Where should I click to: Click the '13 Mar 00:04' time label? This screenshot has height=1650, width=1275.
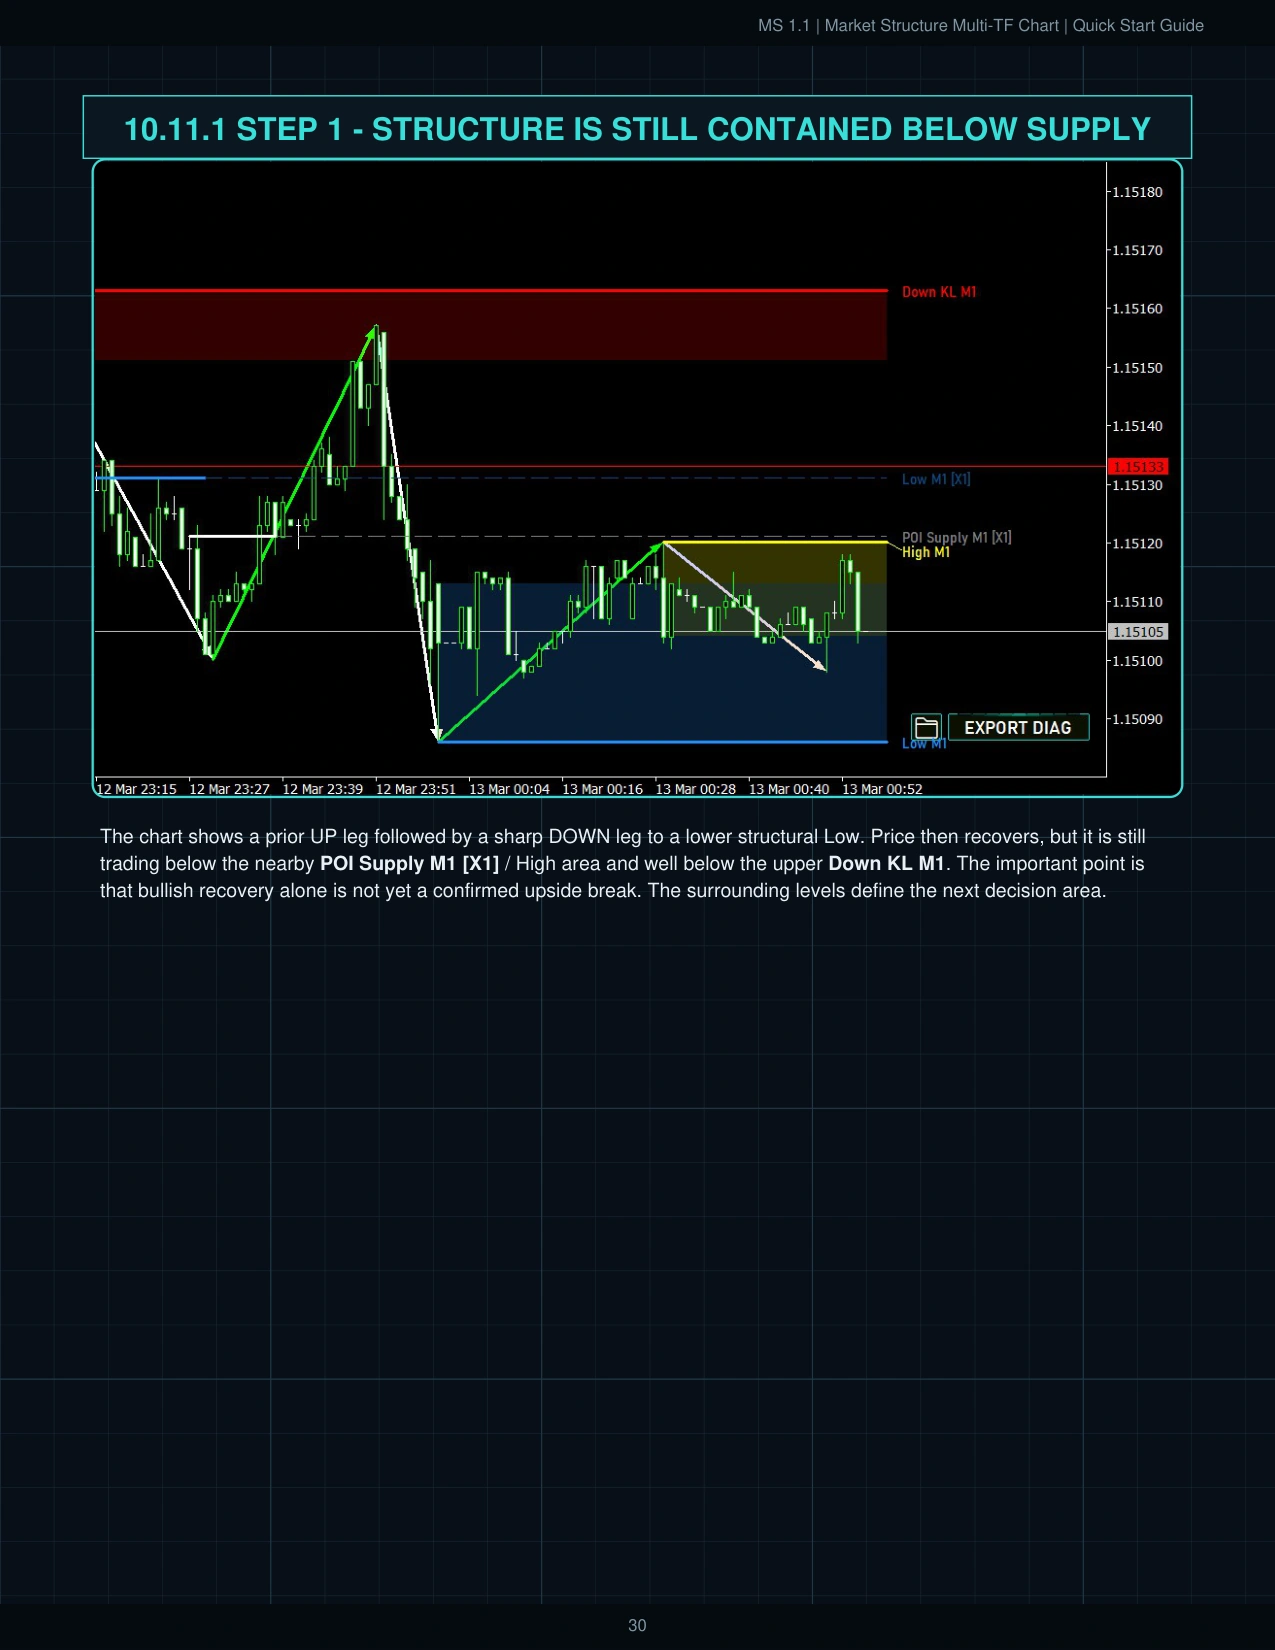point(509,789)
